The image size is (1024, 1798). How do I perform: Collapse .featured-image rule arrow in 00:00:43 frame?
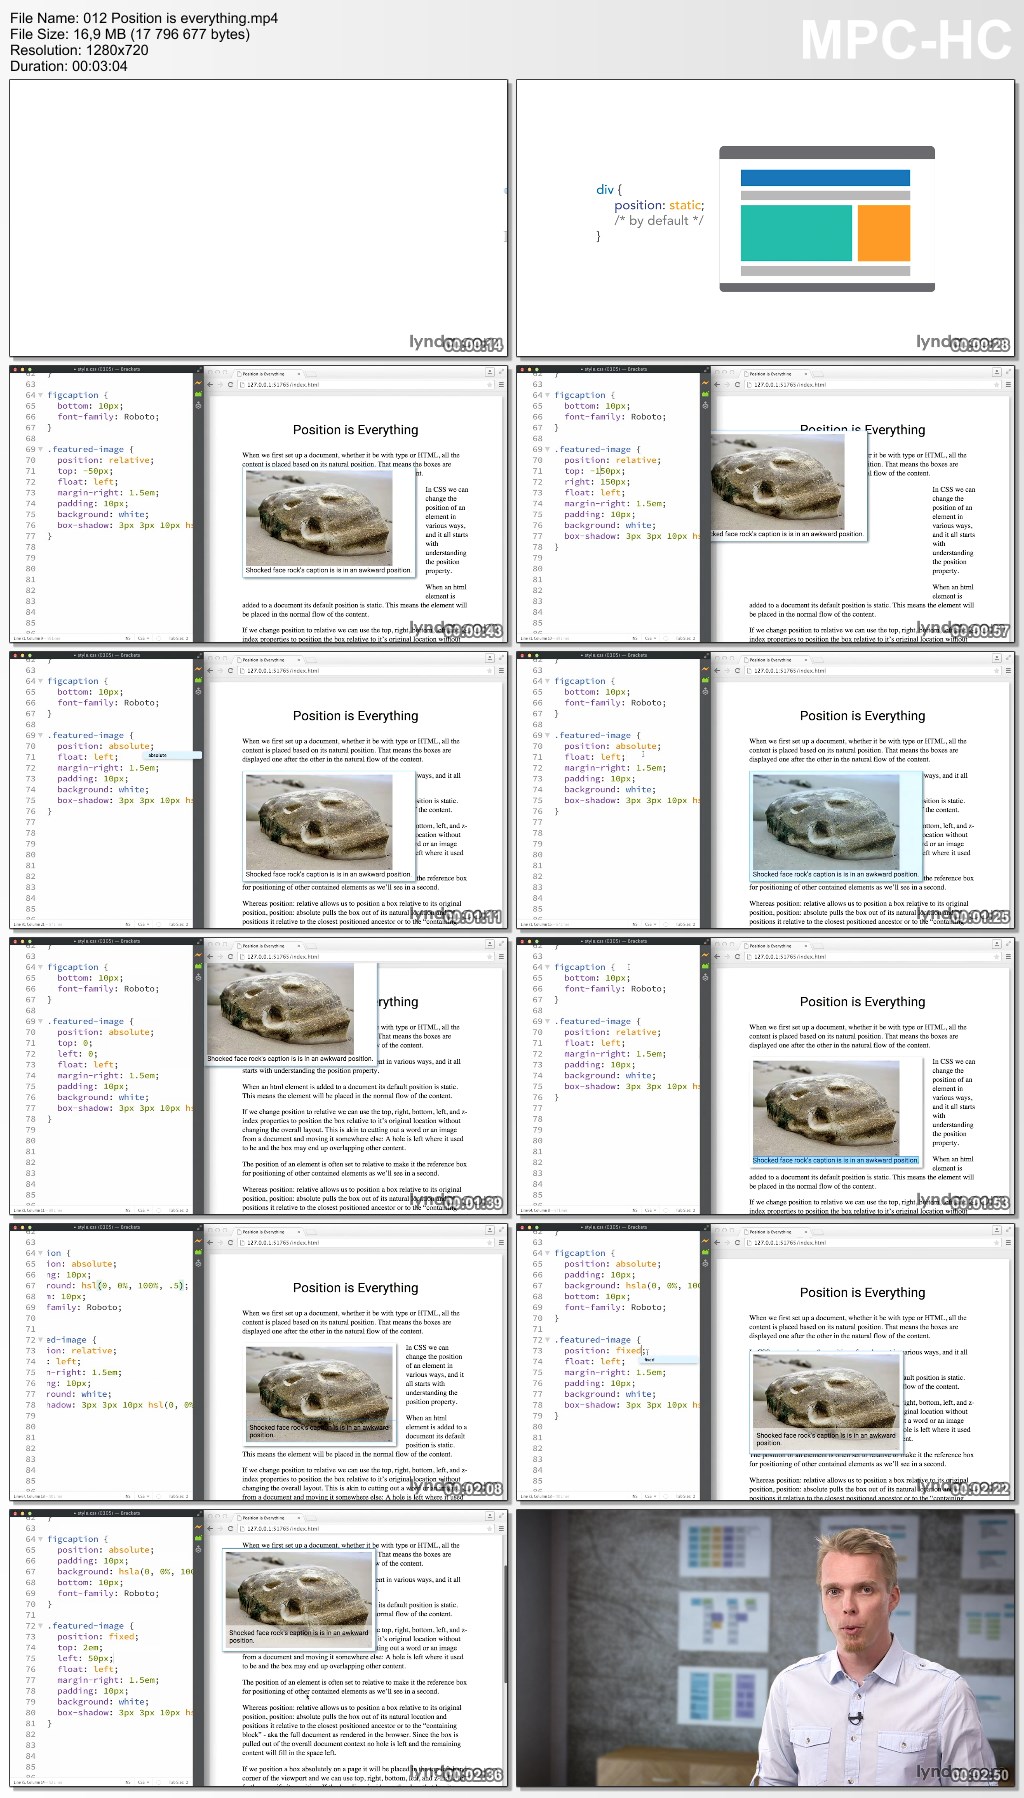point(40,449)
